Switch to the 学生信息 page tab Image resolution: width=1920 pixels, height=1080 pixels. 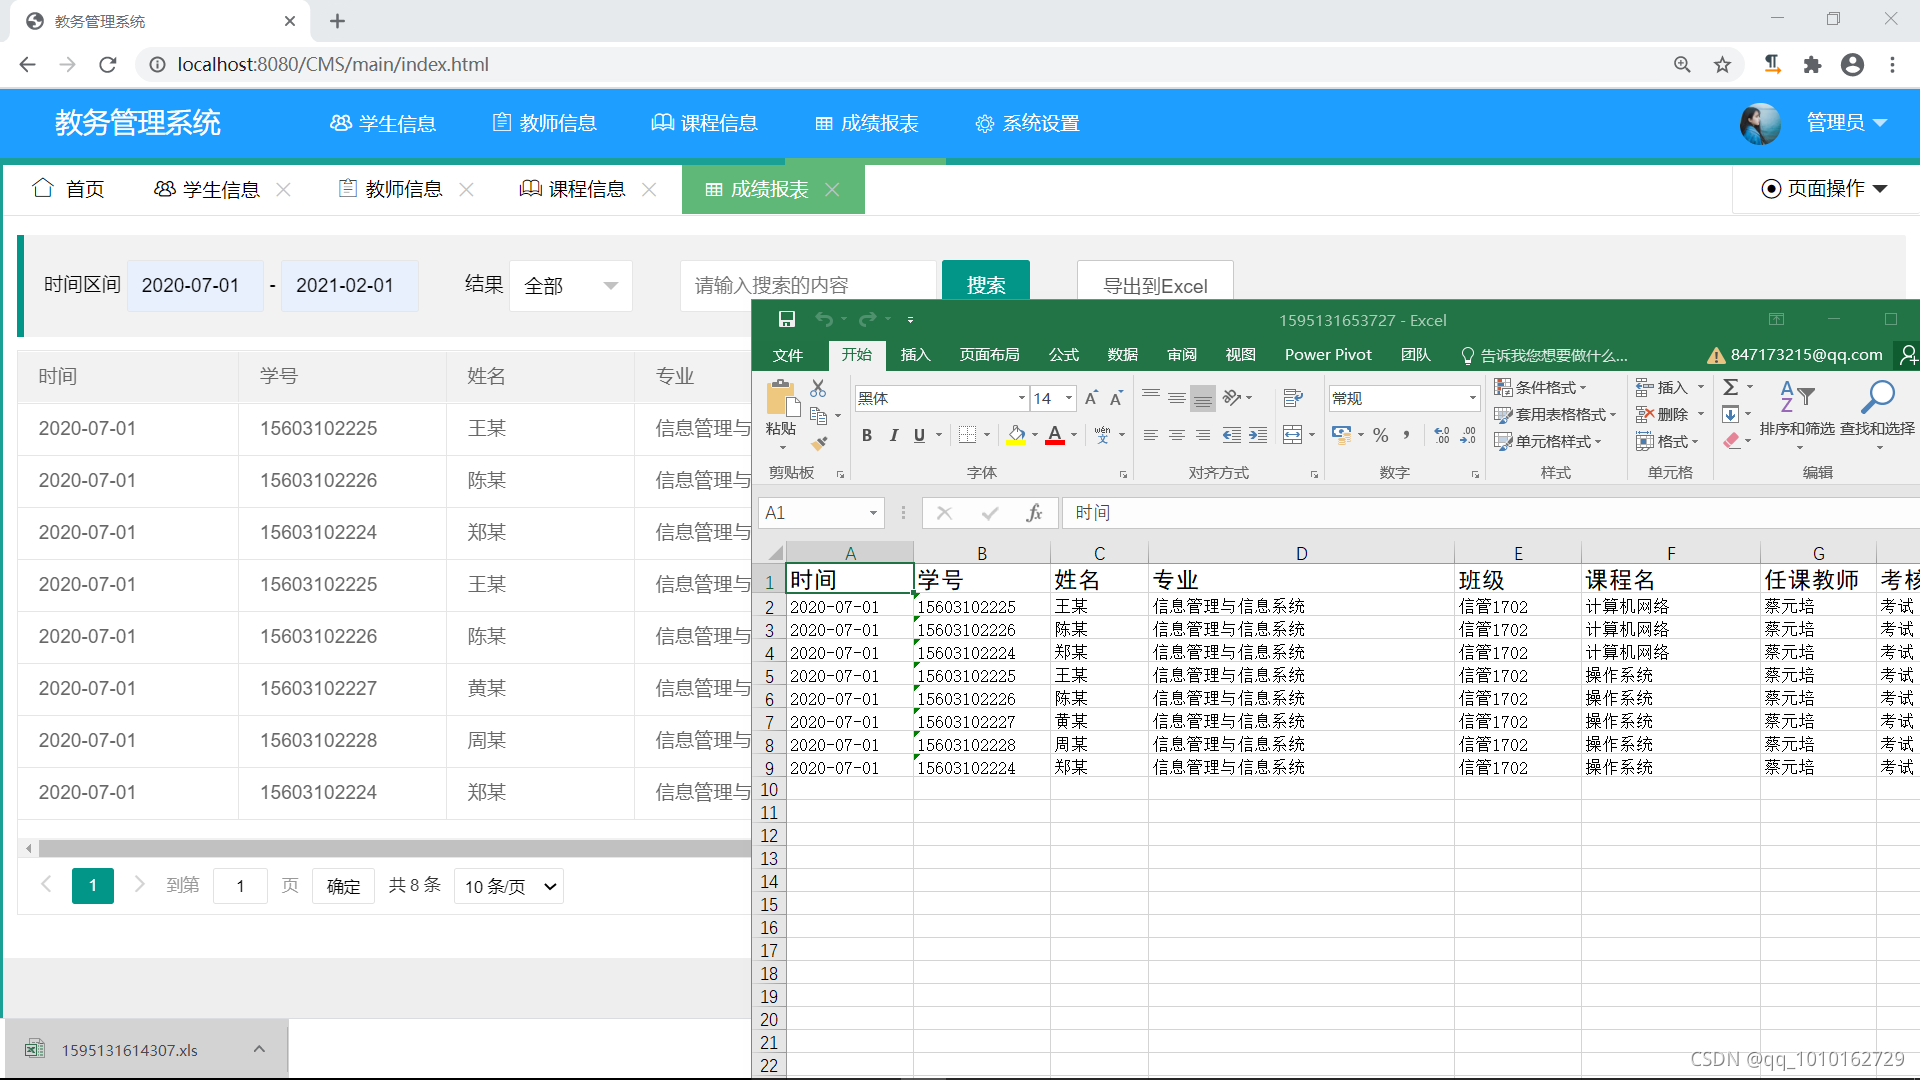(208, 189)
